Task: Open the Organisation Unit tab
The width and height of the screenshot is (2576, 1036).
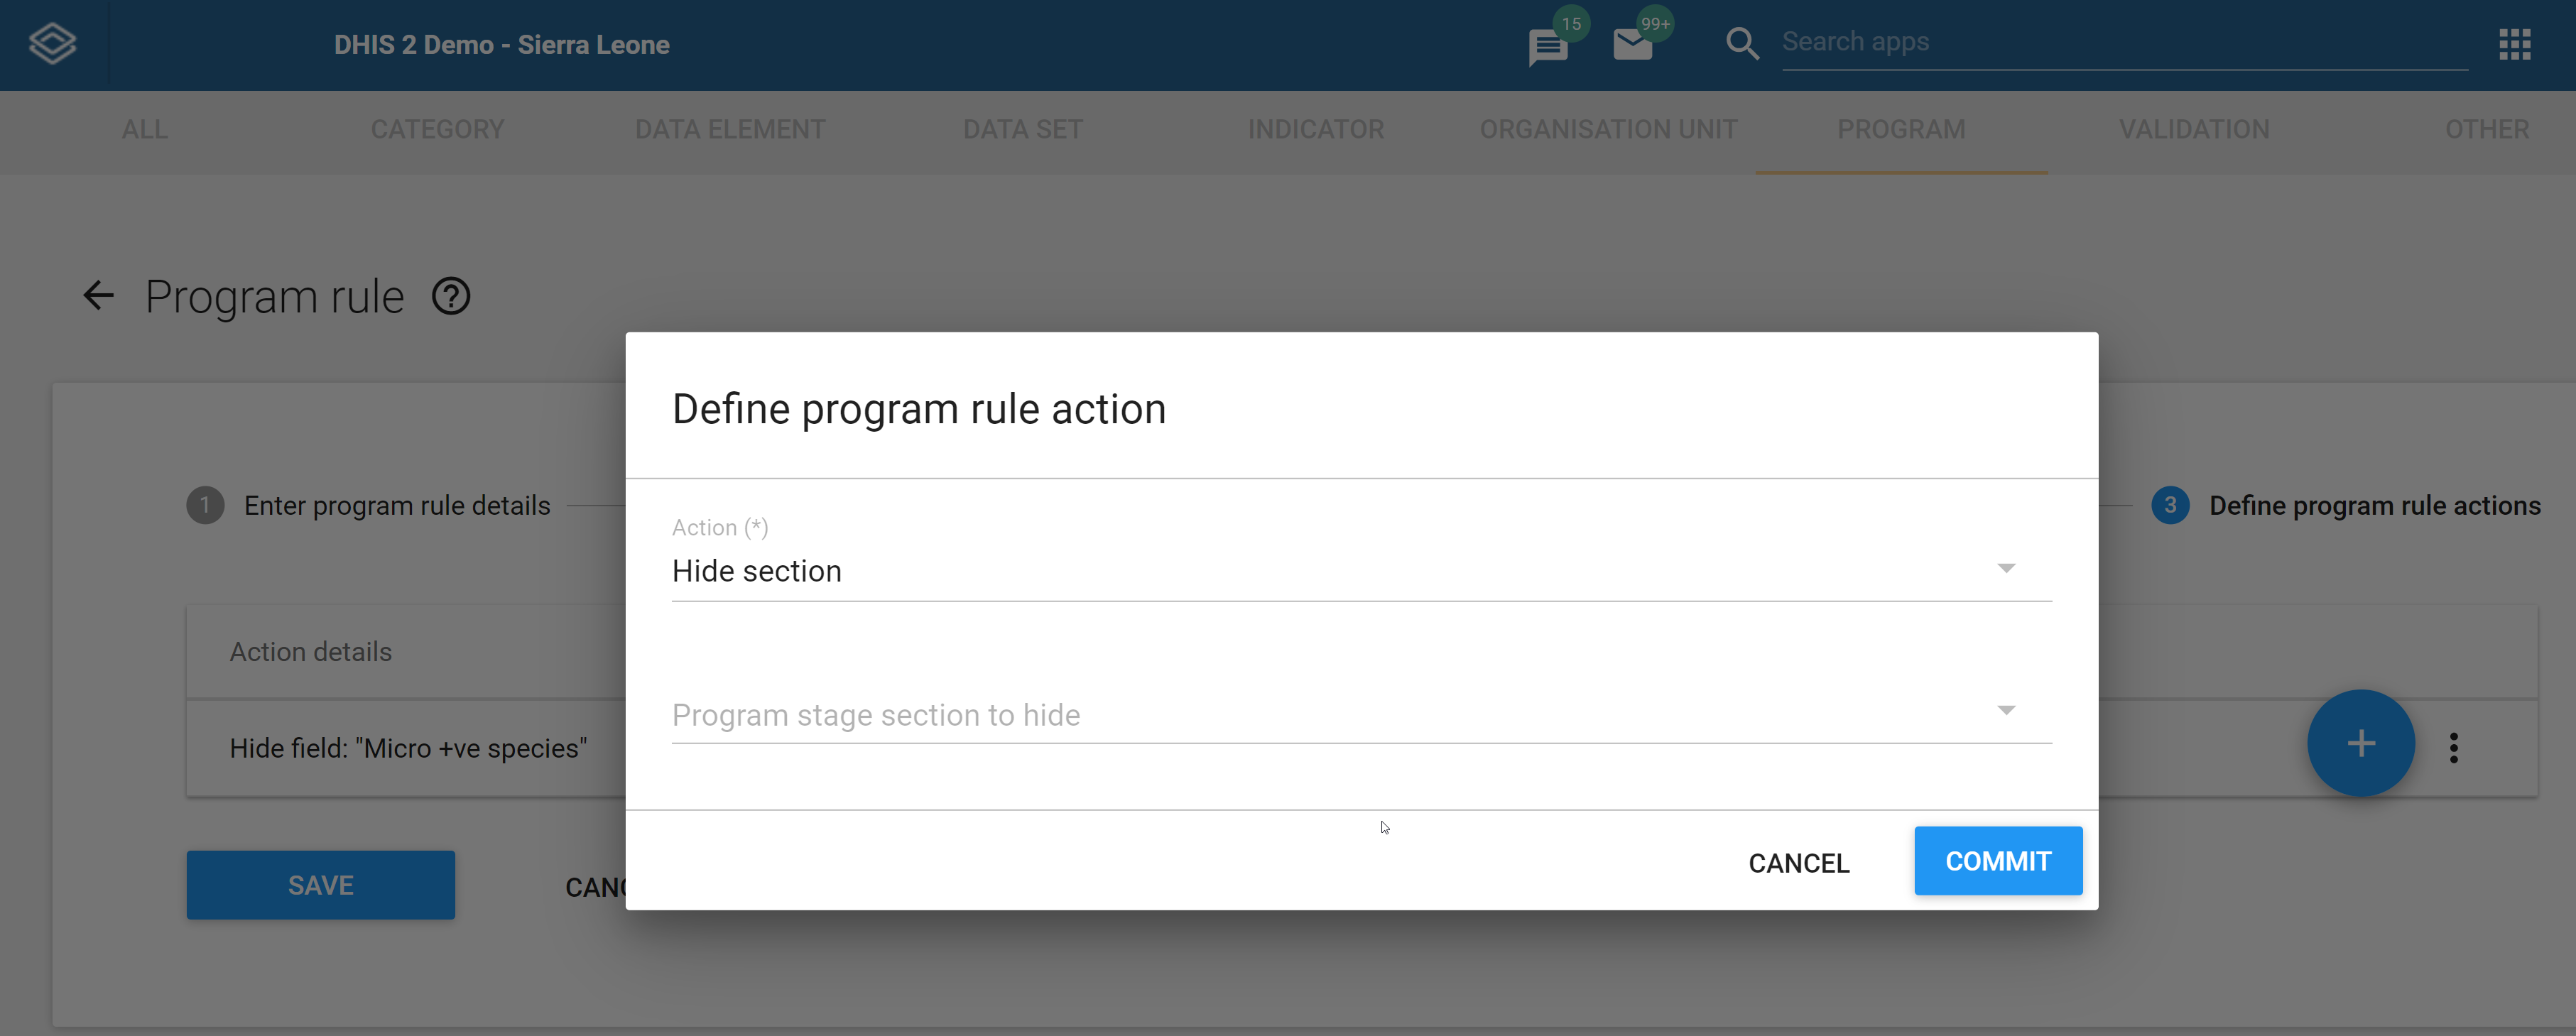Action: click(x=1608, y=130)
